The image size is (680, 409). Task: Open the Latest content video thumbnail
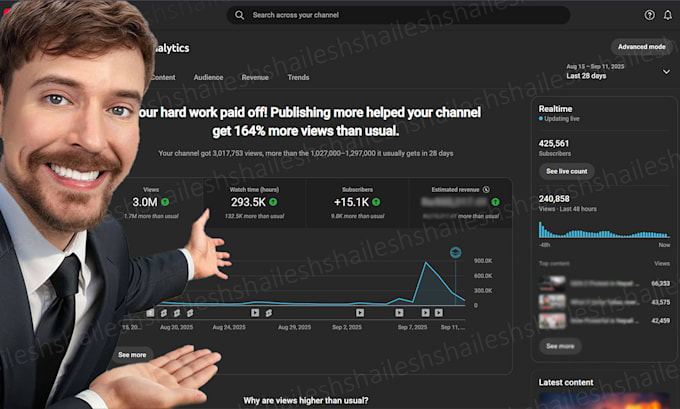coord(604,401)
